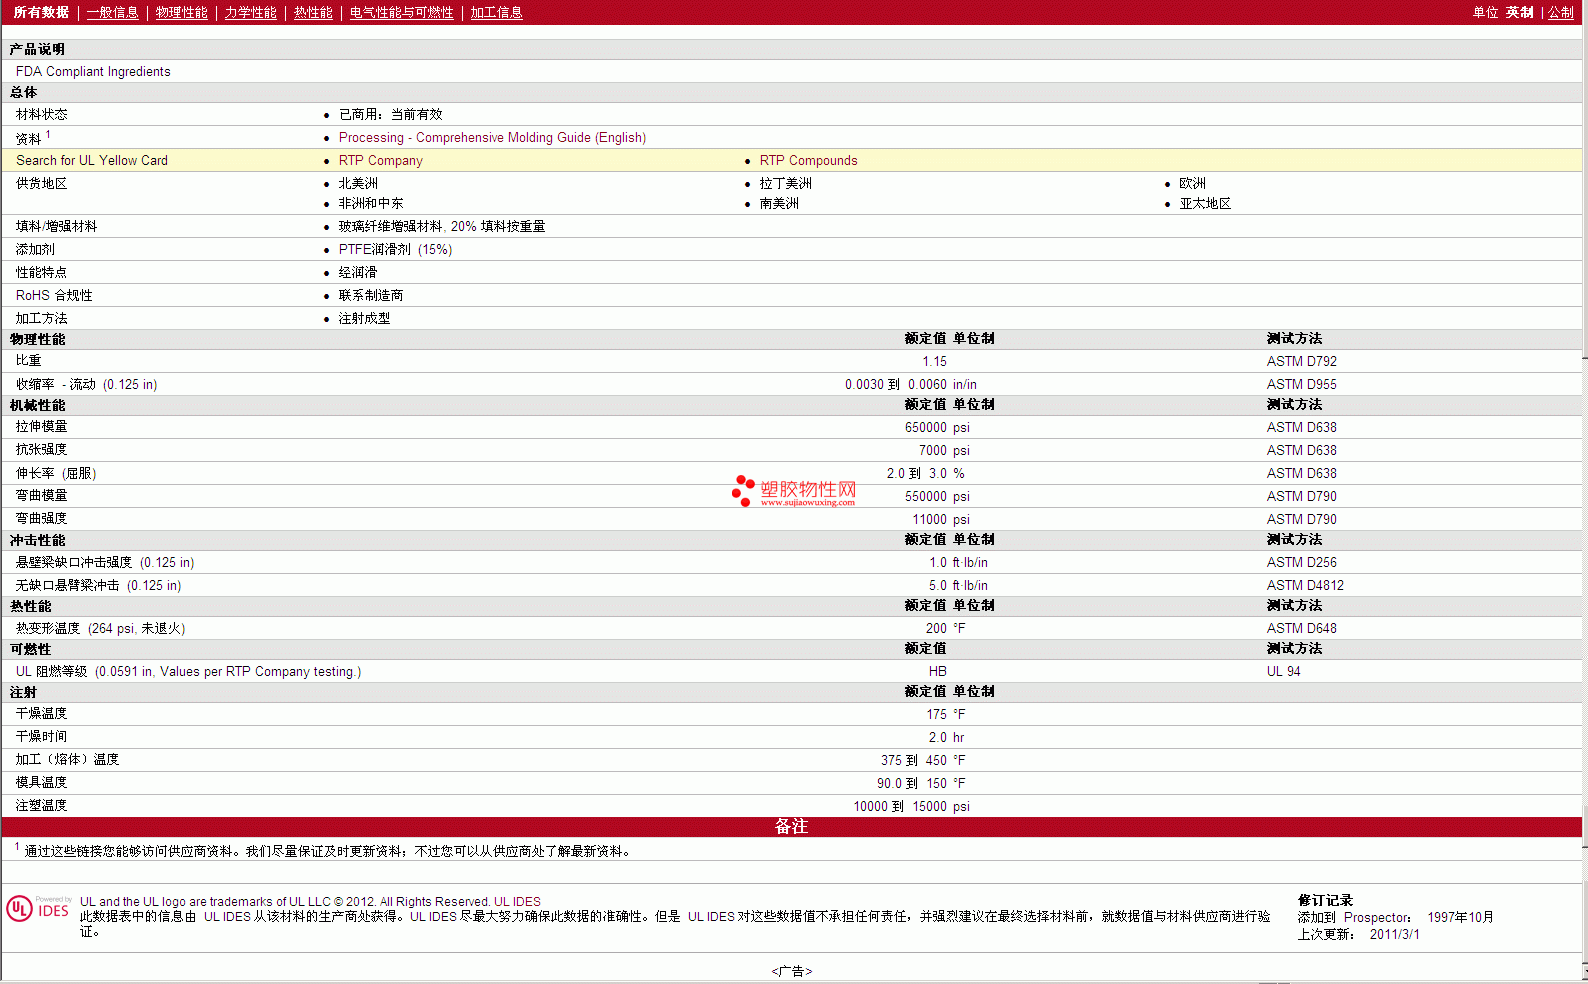Open the 力学性能 tab
Image resolution: width=1588 pixels, height=984 pixels.
[250, 13]
